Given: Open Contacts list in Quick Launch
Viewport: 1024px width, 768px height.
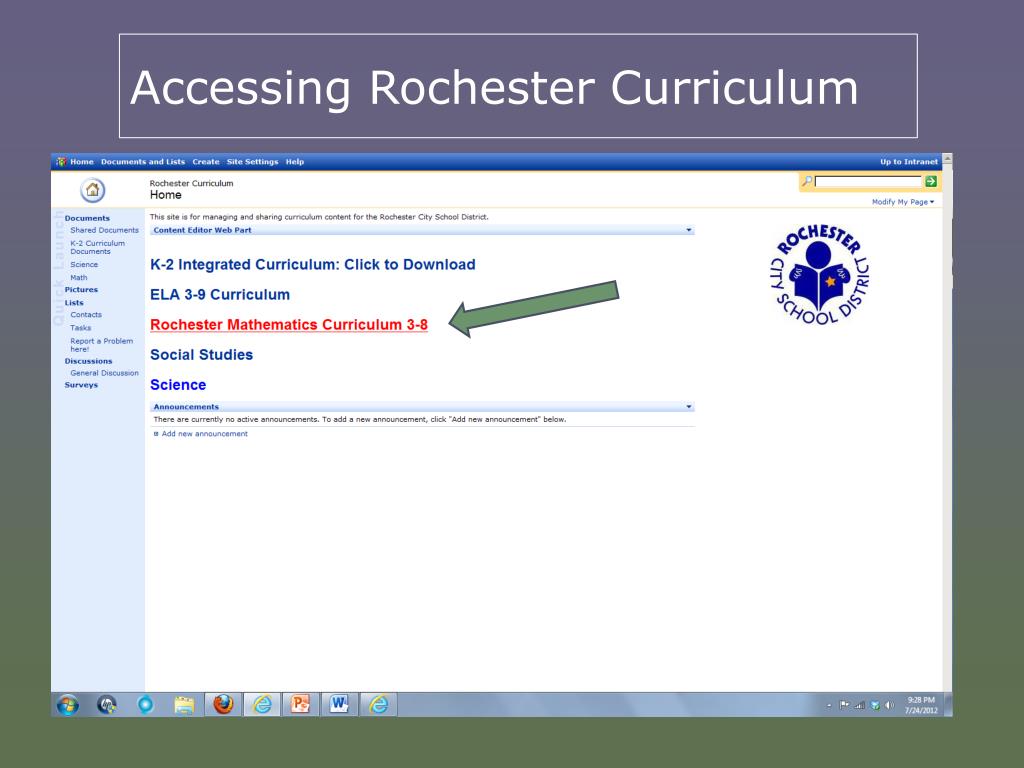Looking at the screenshot, I should click(x=86, y=315).
